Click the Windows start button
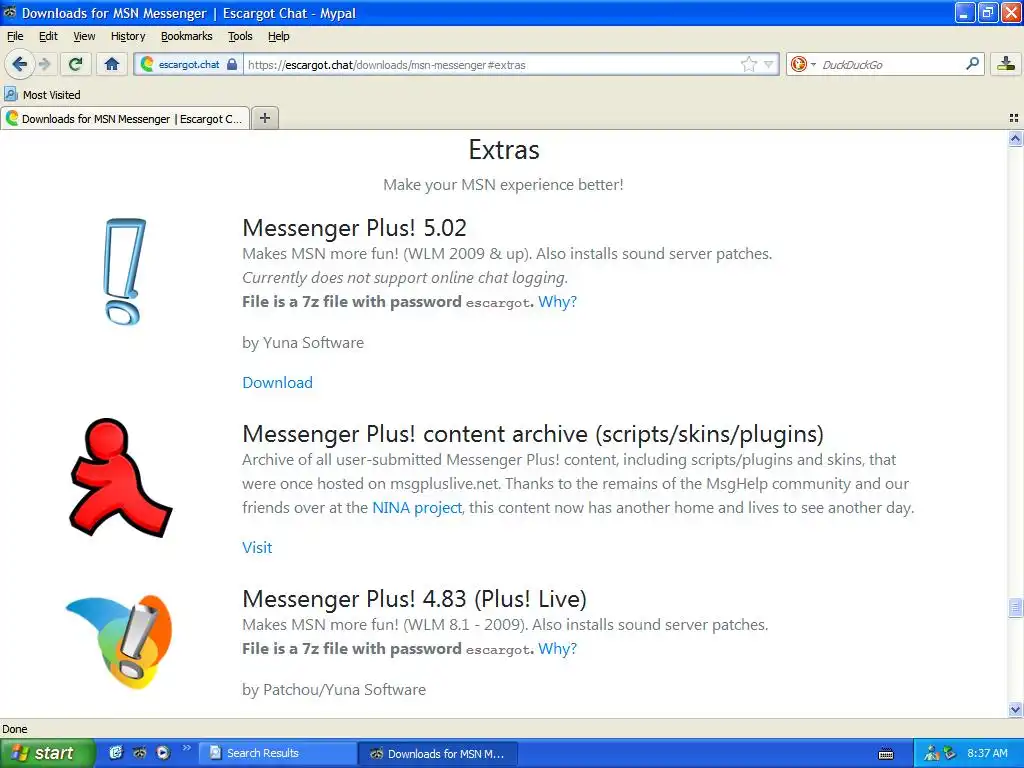 [47, 753]
